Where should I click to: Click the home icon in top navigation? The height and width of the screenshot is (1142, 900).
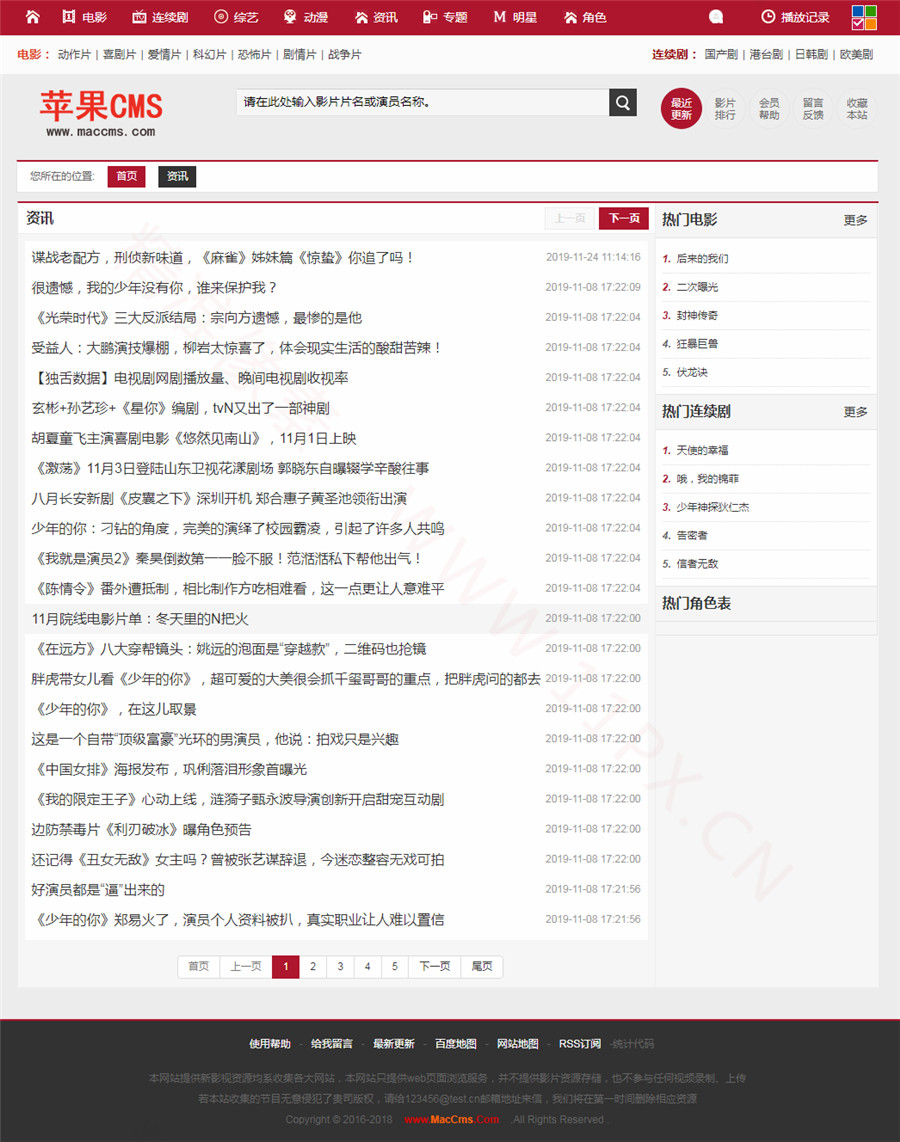(33, 17)
